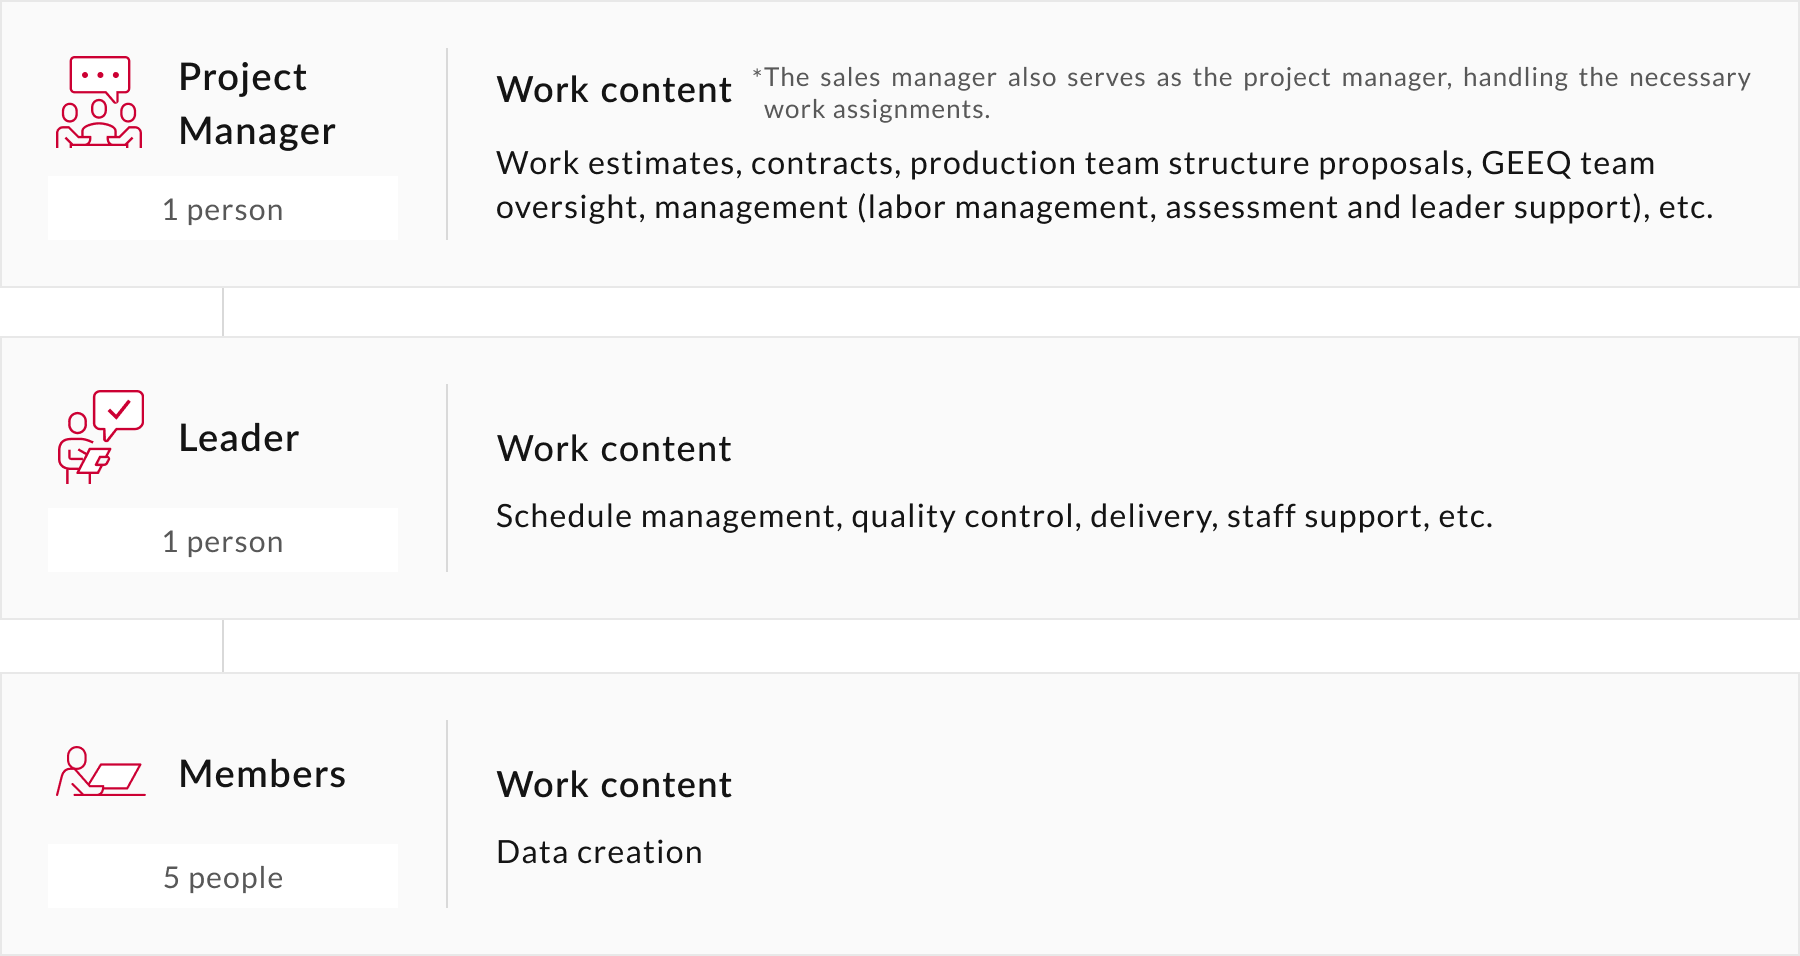Click Work content heading in Leader card
The height and width of the screenshot is (956, 1800).
coord(614,449)
